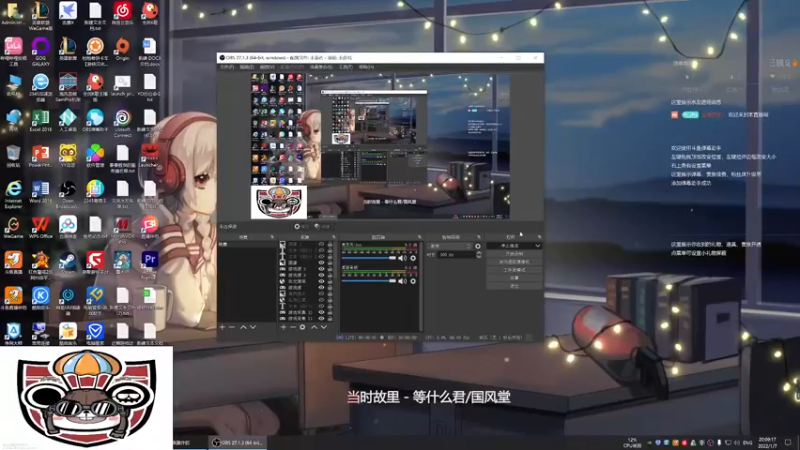The image size is (800, 450).
Task: Remove source using Sources minus icon
Action: click(x=293, y=327)
